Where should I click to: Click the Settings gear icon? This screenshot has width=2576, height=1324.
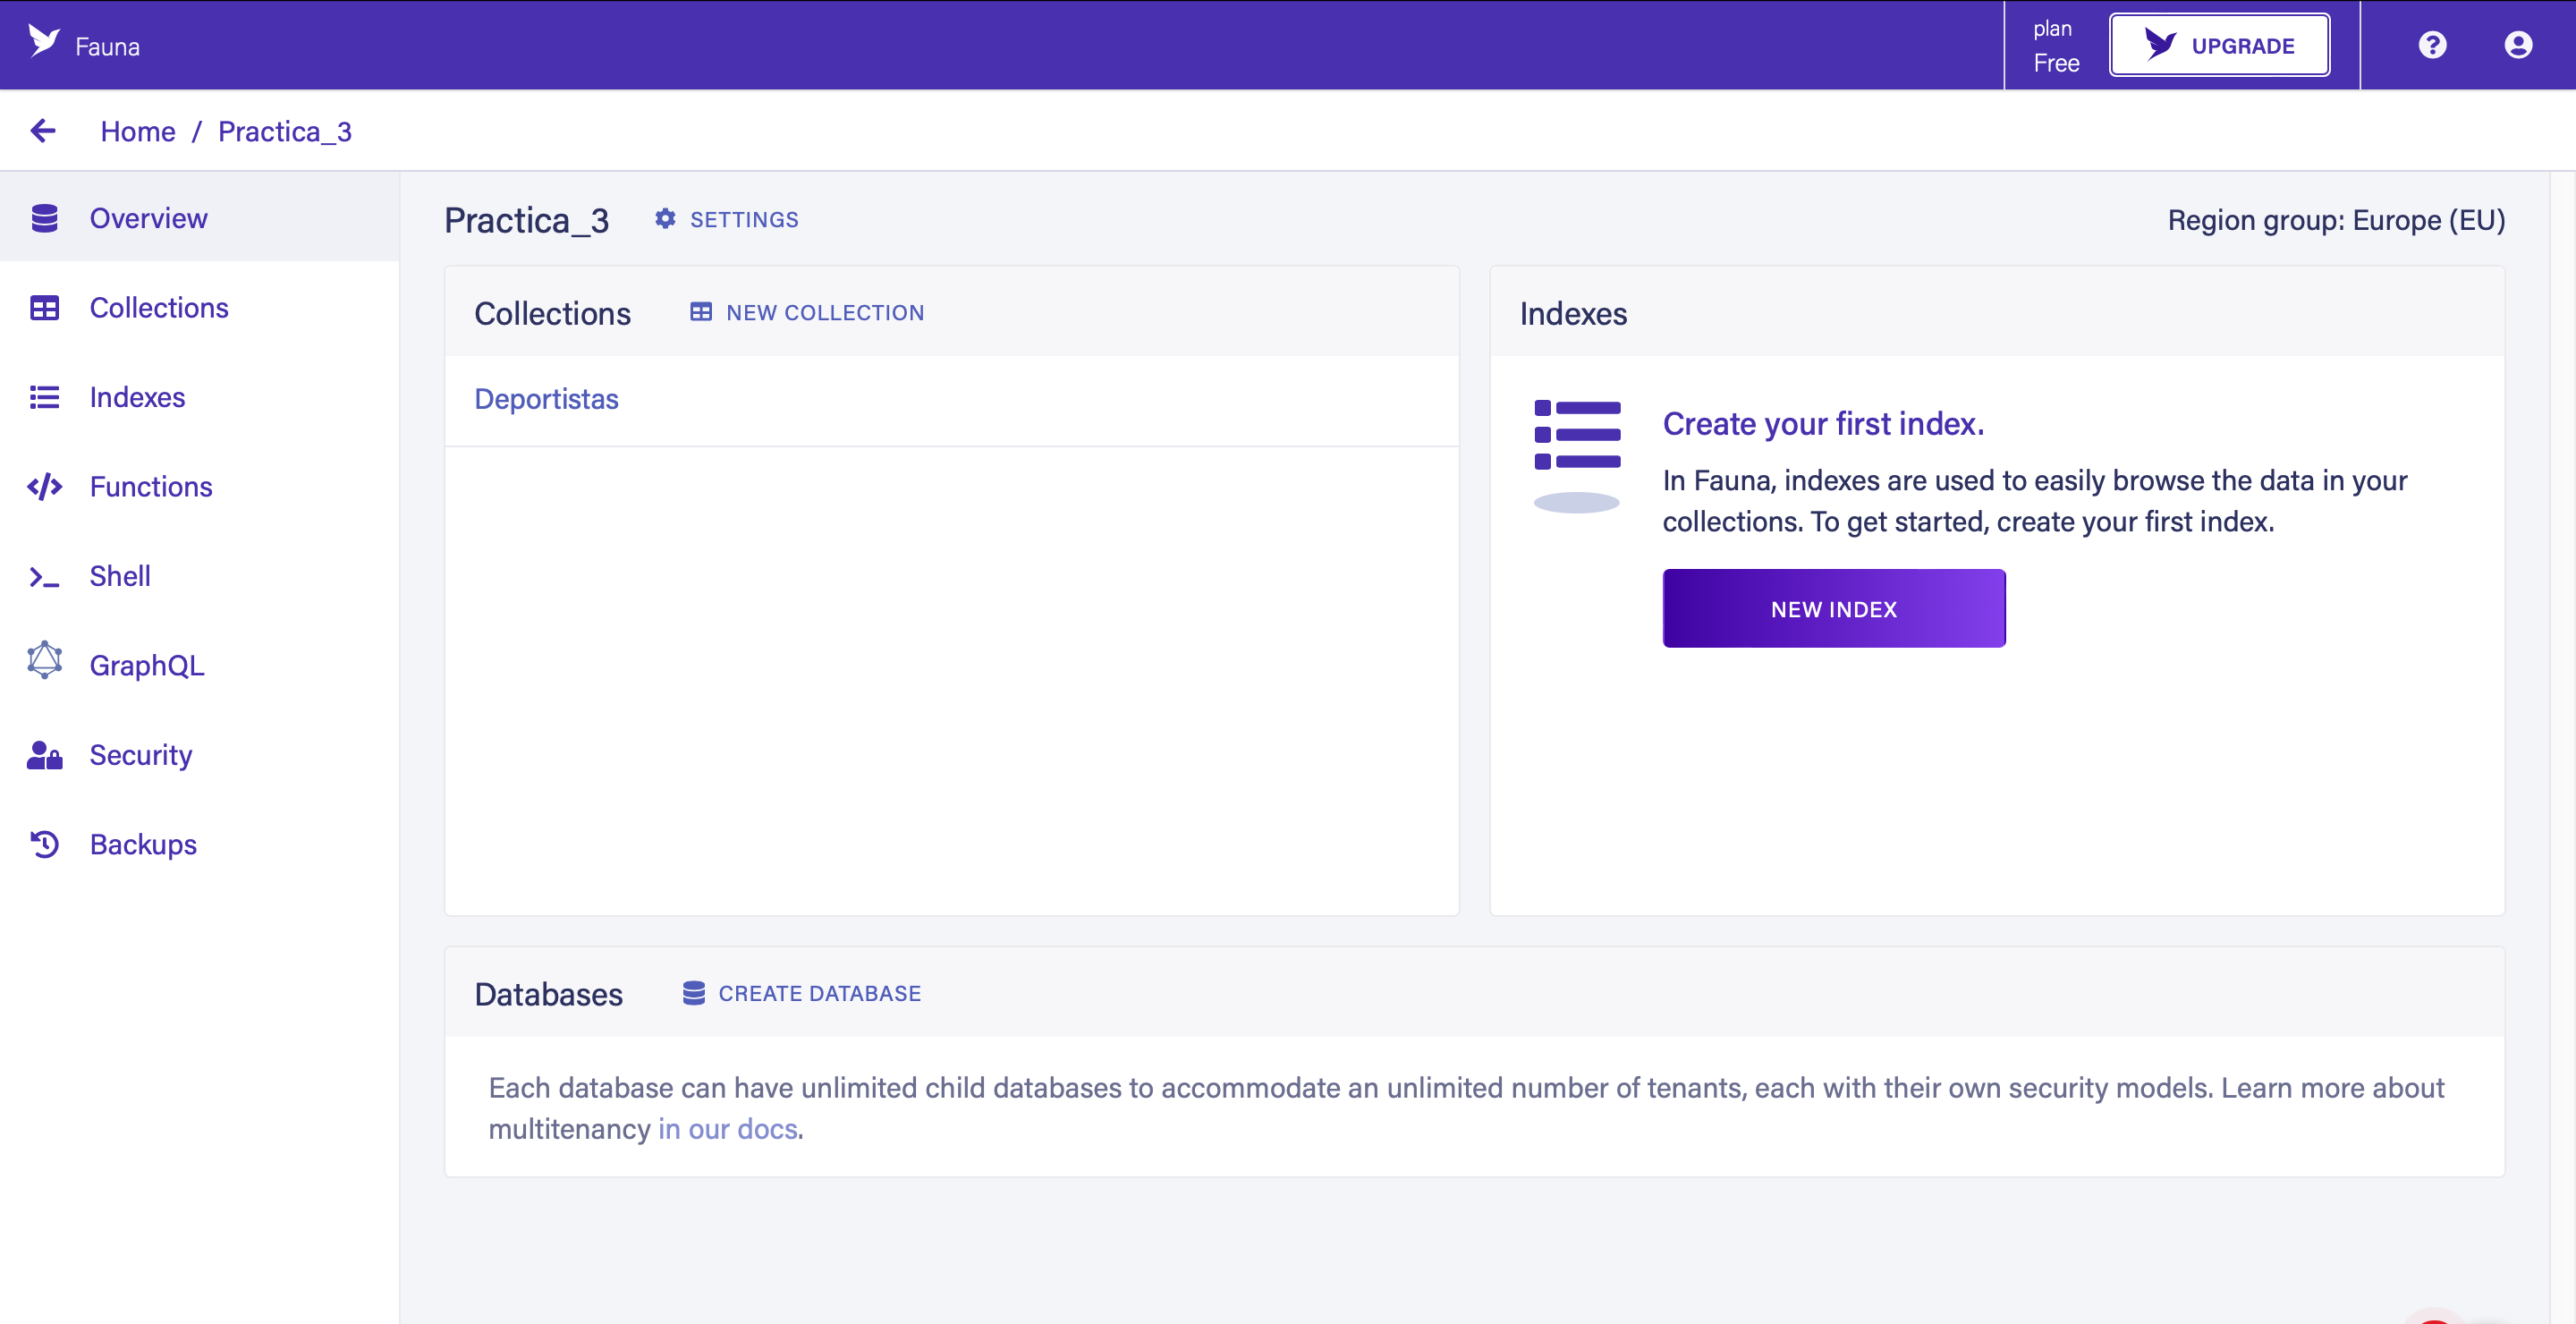tap(665, 219)
